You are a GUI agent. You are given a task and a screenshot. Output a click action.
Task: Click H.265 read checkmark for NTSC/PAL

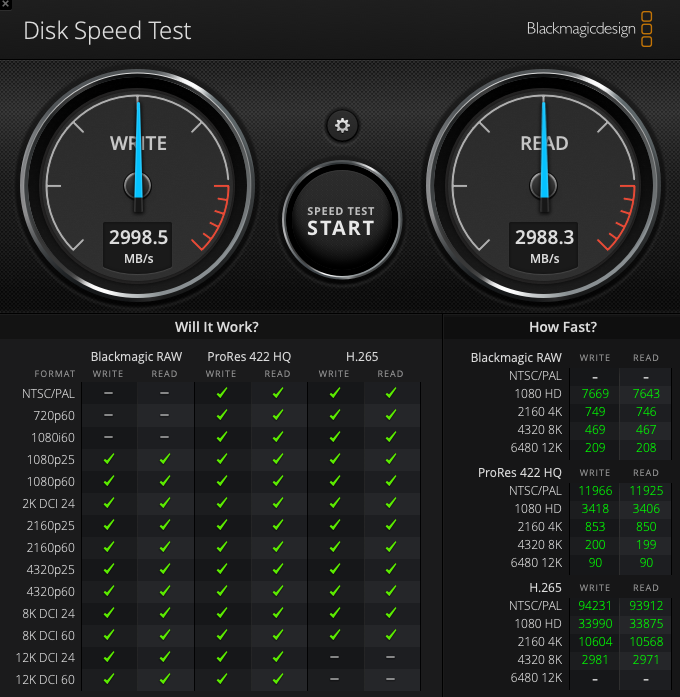391,393
